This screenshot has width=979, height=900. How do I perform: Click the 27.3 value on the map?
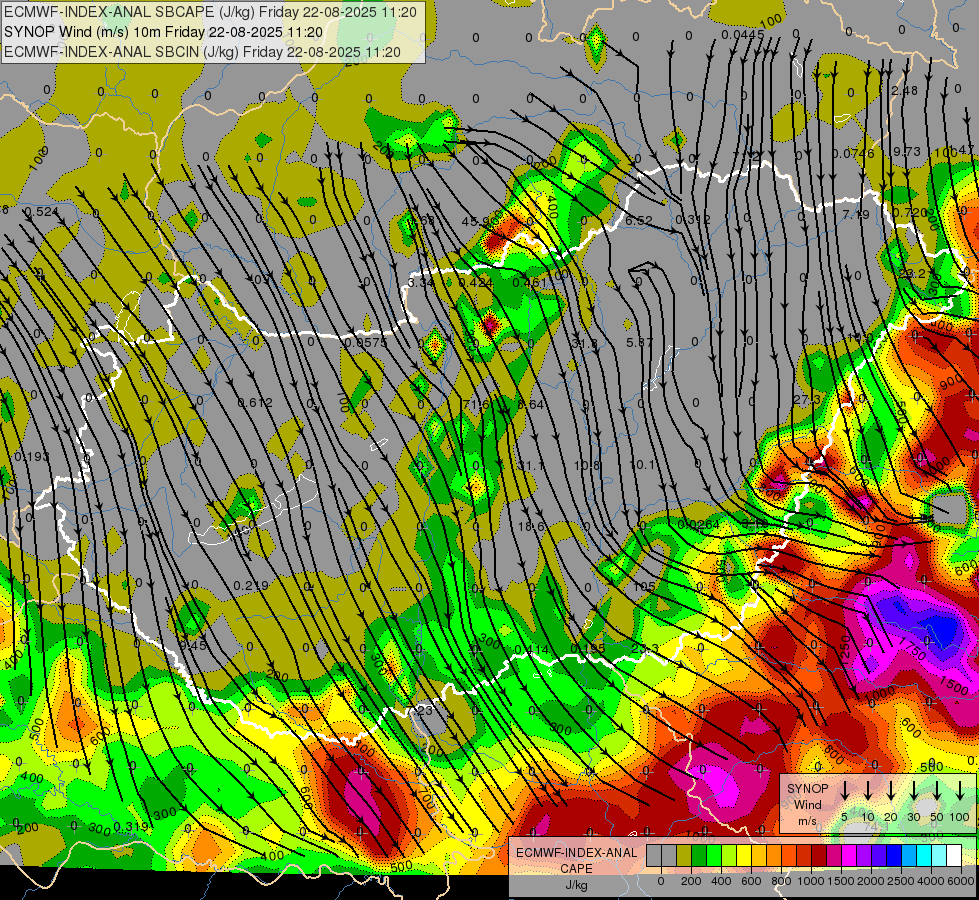tap(807, 399)
